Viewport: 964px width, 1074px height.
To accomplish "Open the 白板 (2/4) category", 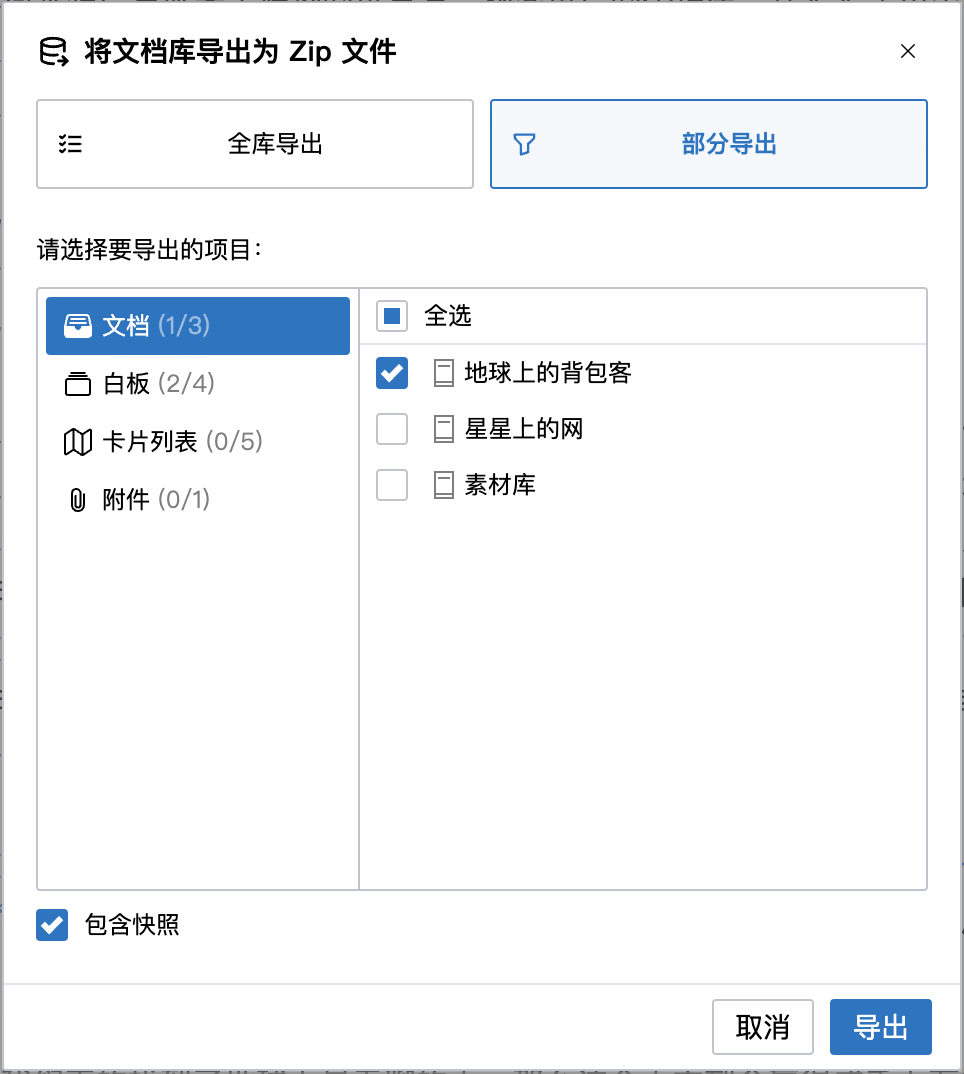I will pos(198,384).
